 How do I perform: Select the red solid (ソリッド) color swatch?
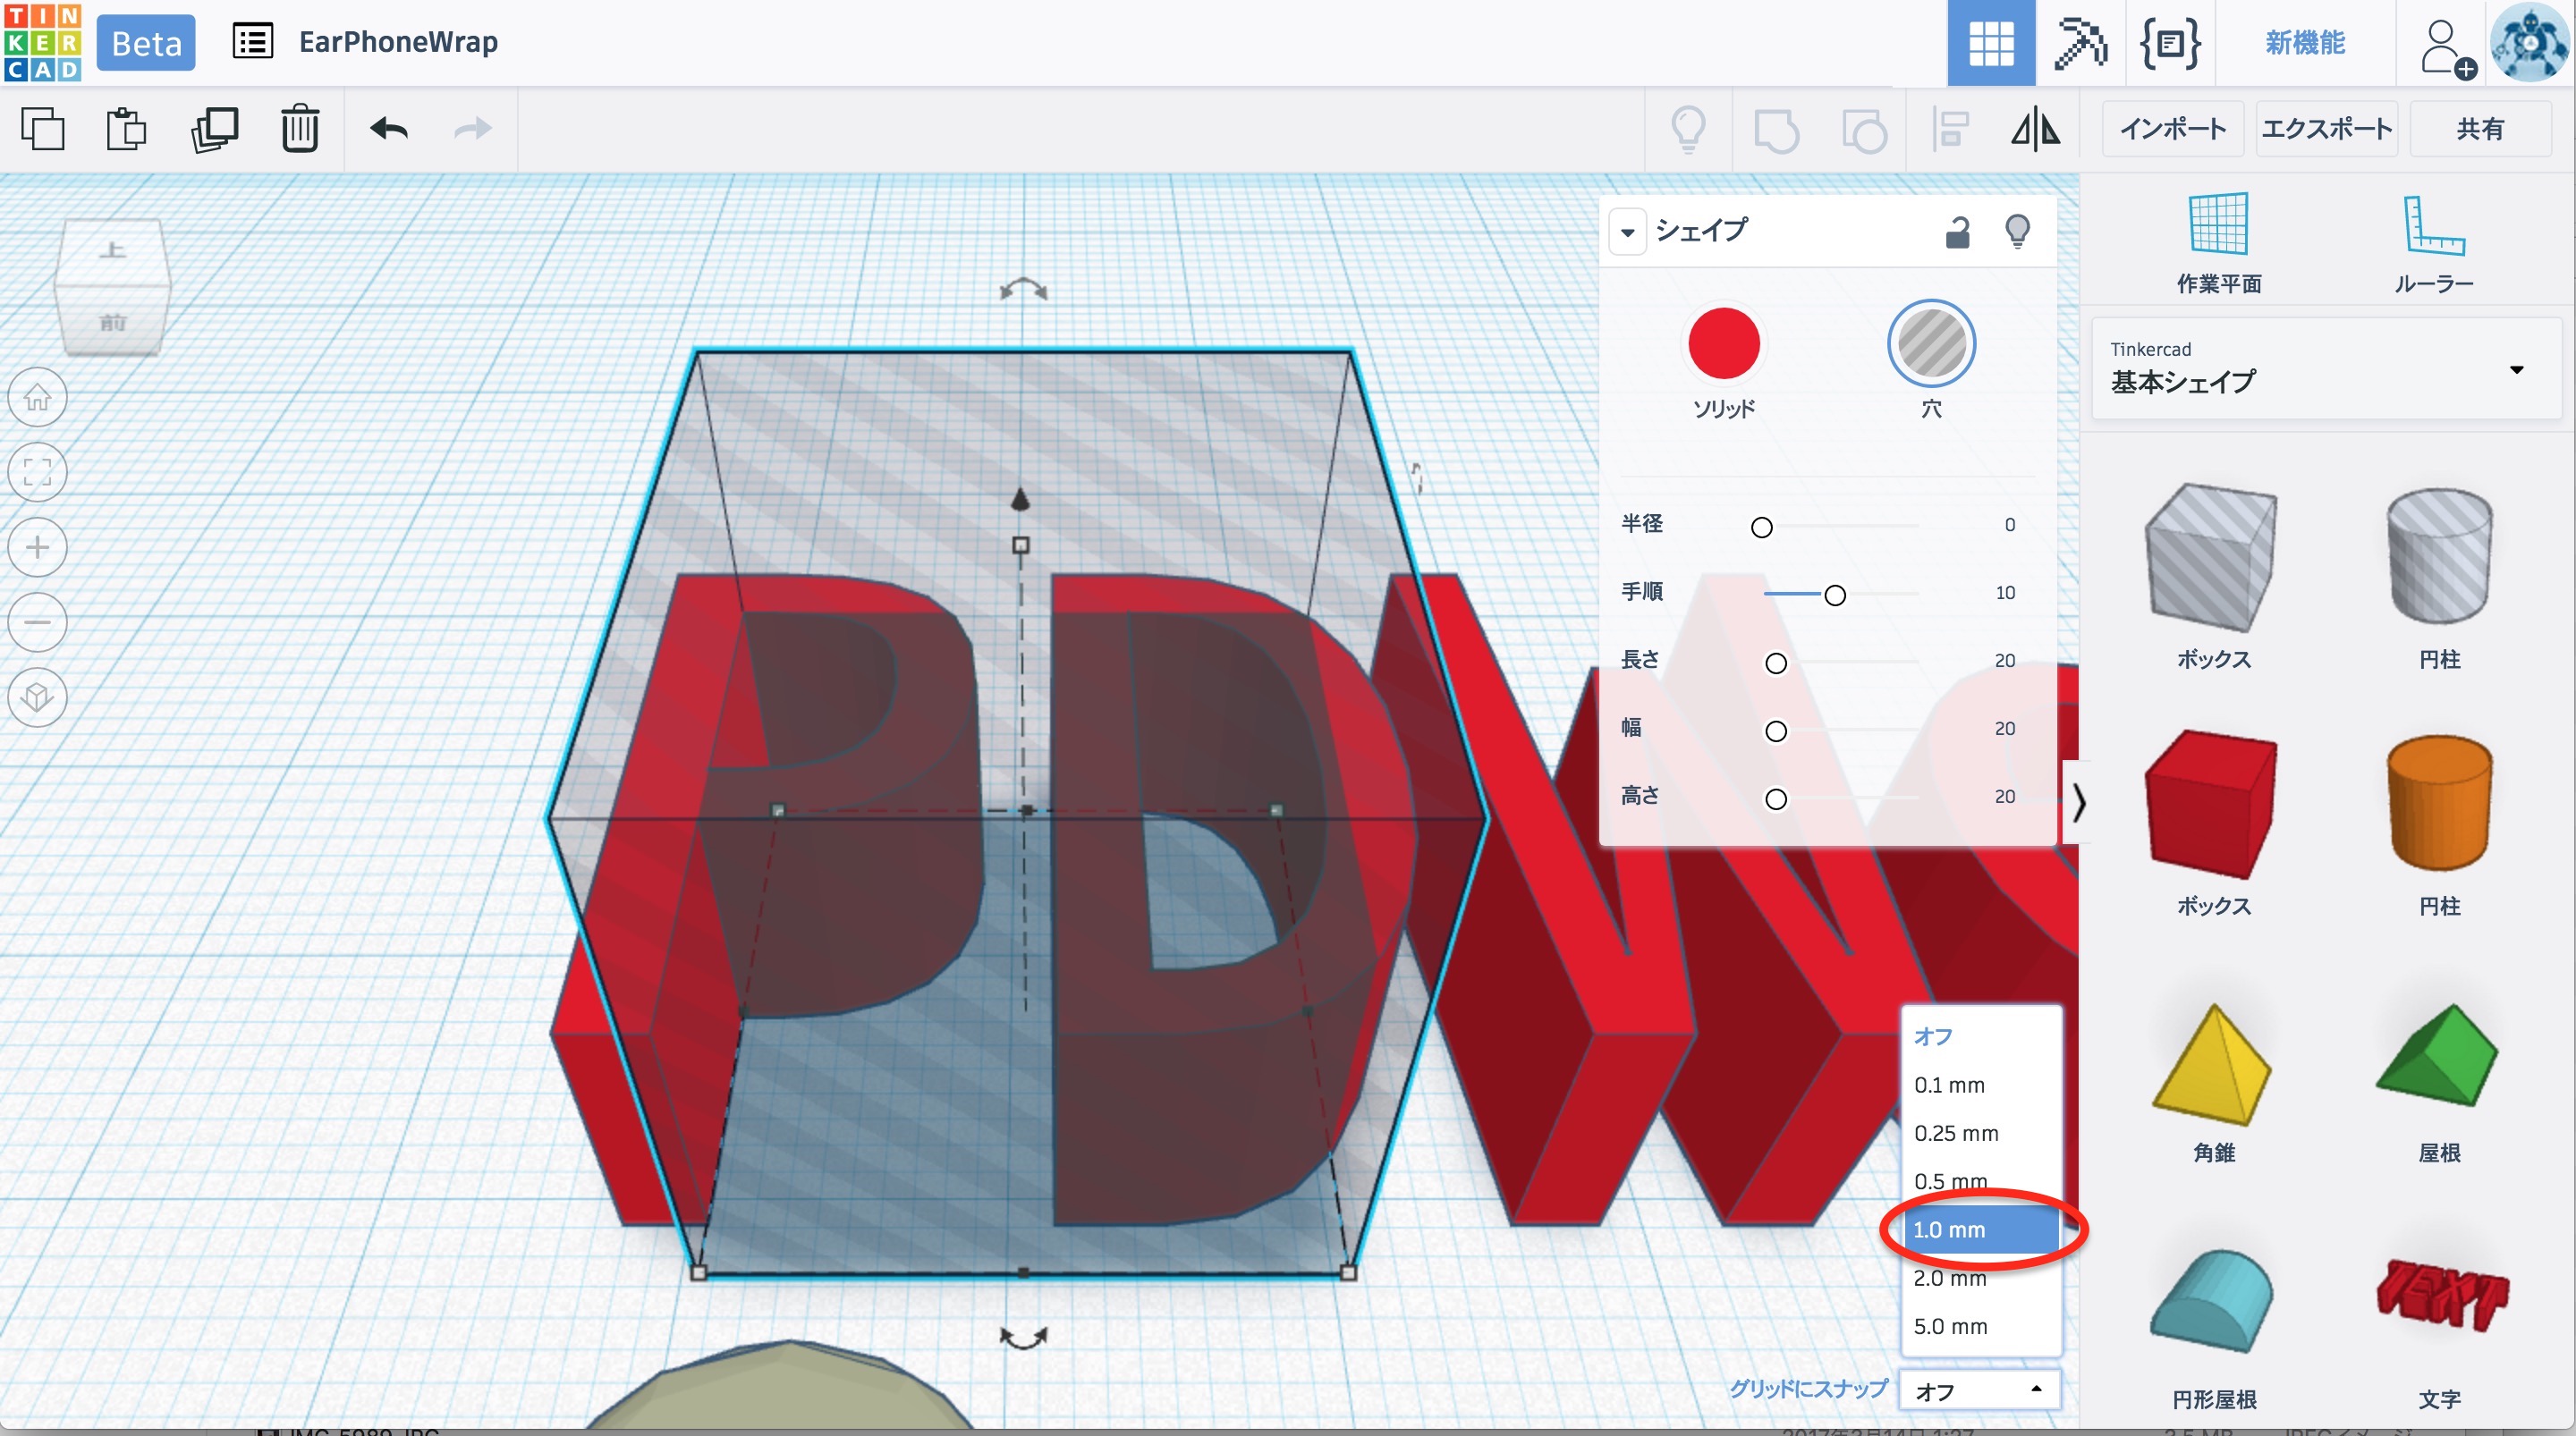point(1723,344)
